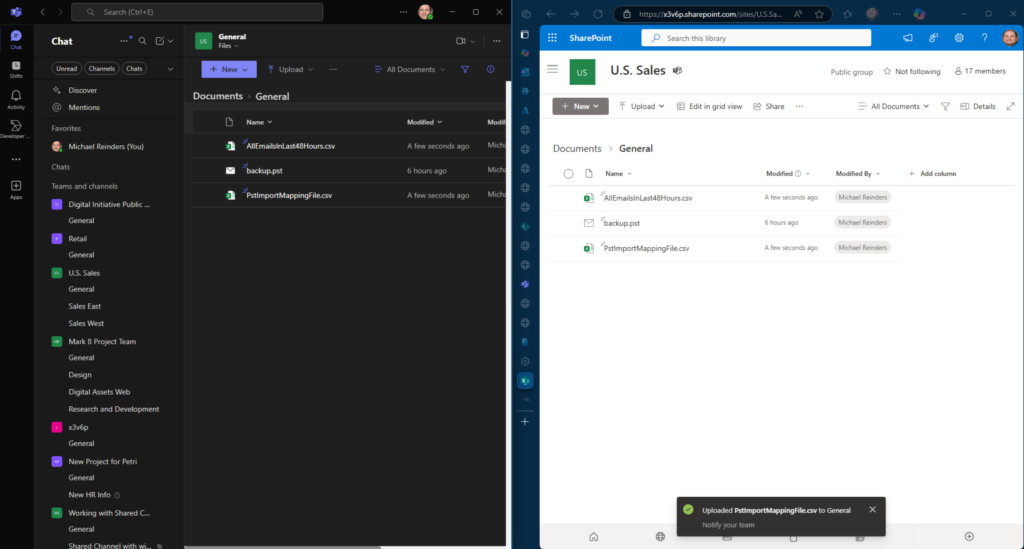
Task: Open the SharePoint navigation hamburger menu
Action: [x=552, y=69]
